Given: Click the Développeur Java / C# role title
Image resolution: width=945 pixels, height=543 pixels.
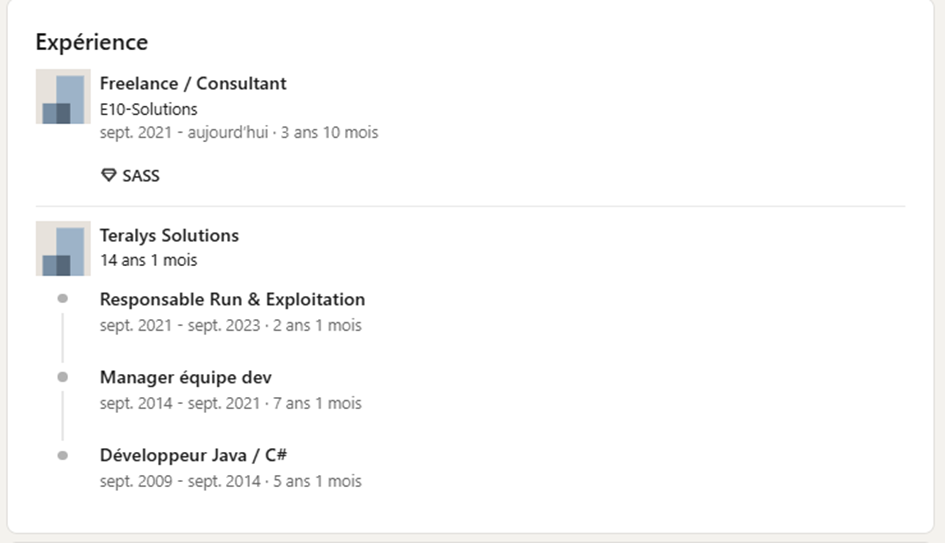Looking at the screenshot, I should pyautogui.click(x=194, y=455).
